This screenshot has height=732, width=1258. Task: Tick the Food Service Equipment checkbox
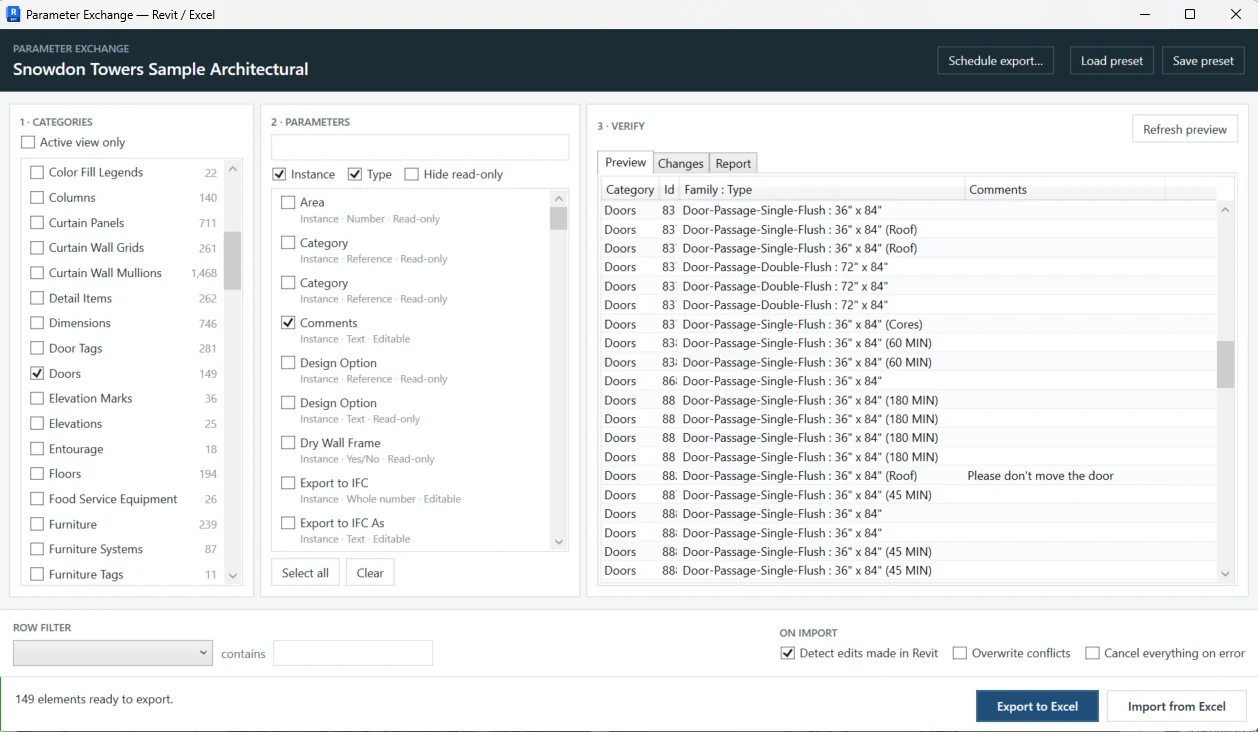[37, 499]
